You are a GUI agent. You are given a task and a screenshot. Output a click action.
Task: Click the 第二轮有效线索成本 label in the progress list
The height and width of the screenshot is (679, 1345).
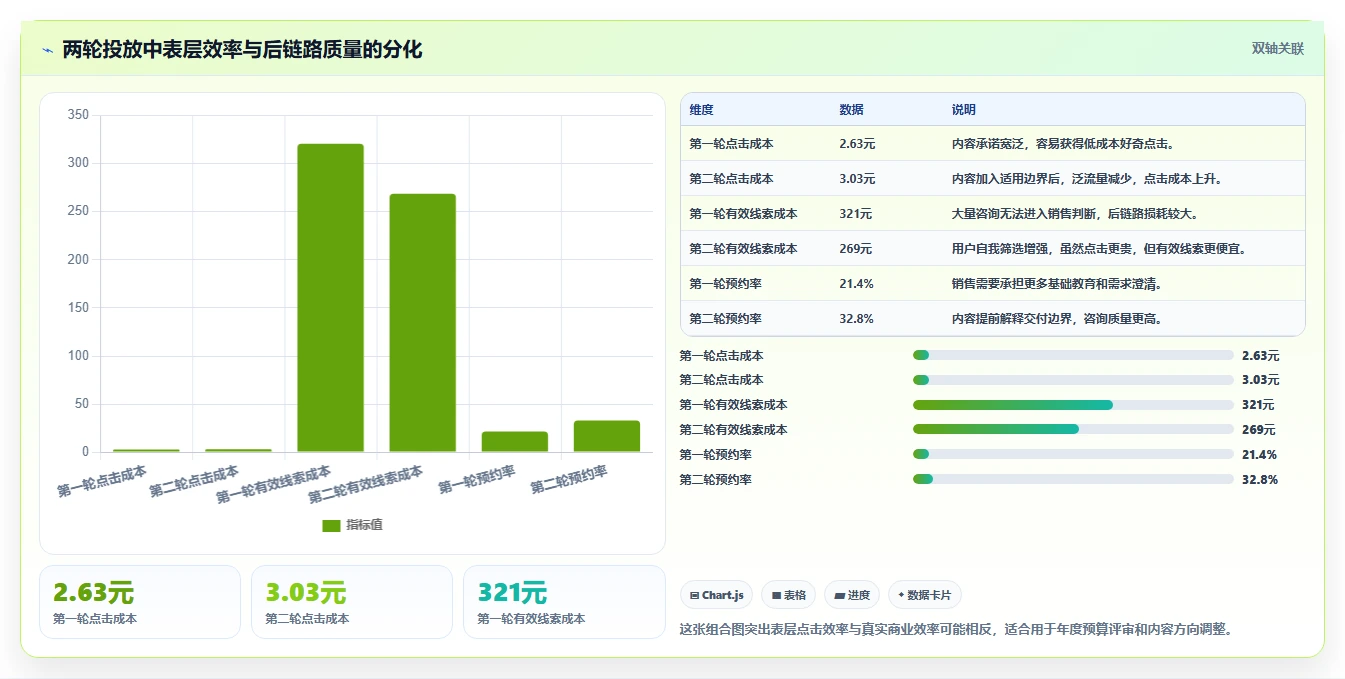click(x=733, y=430)
